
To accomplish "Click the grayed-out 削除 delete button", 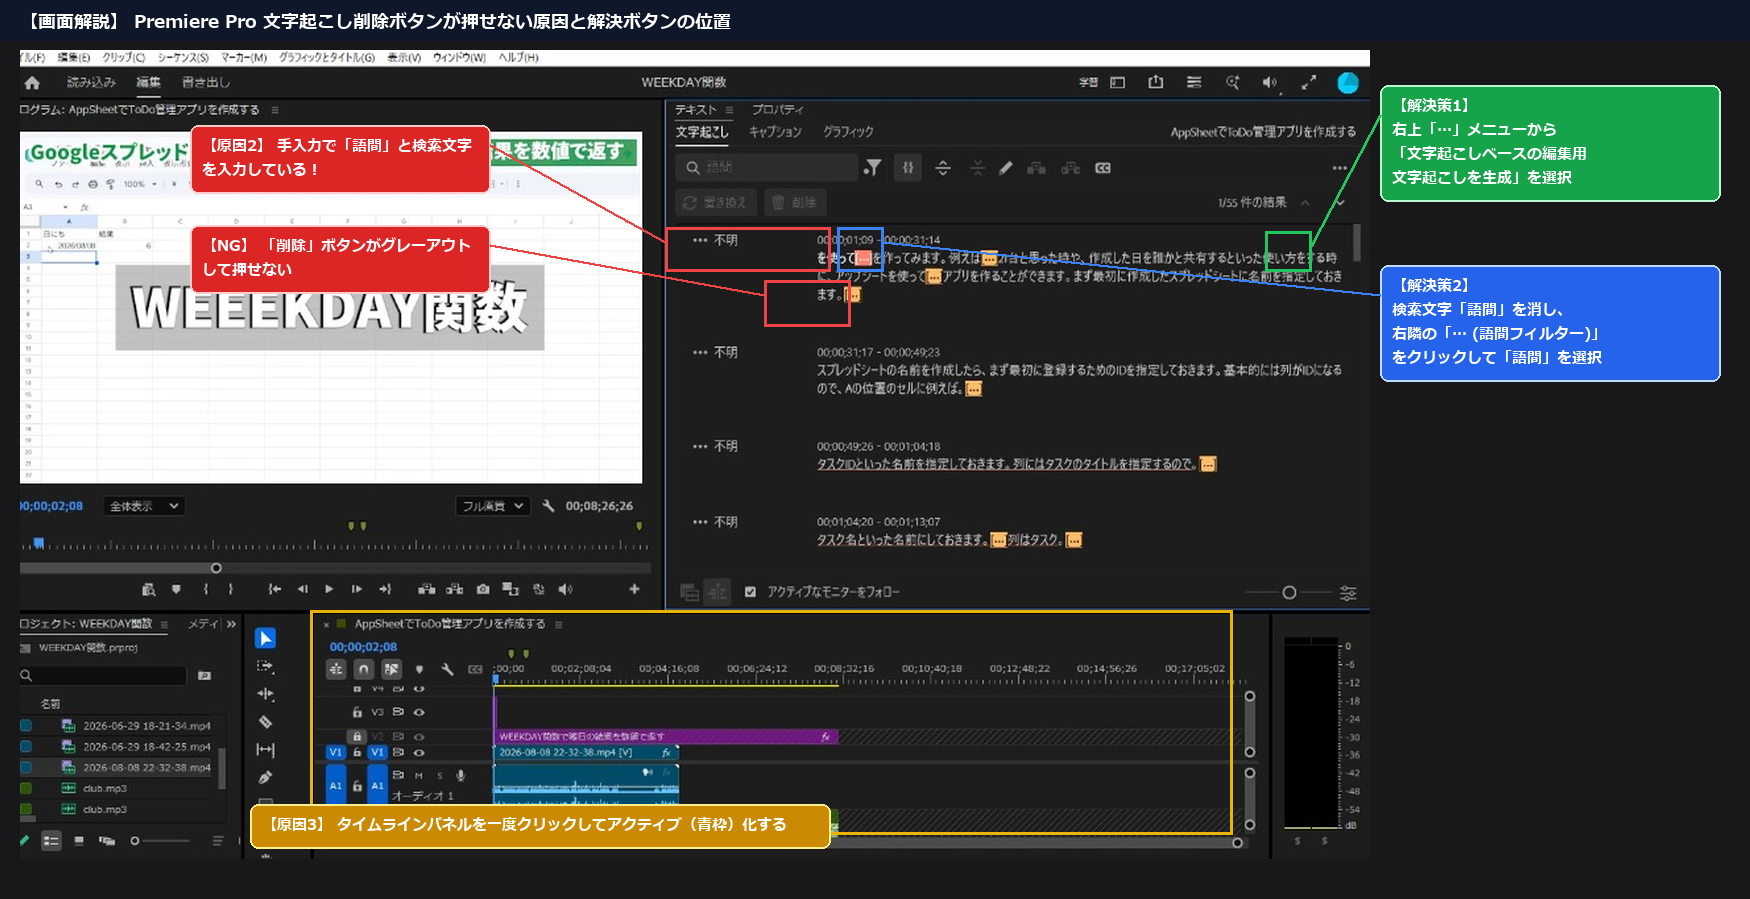I will tap(796, 203).
